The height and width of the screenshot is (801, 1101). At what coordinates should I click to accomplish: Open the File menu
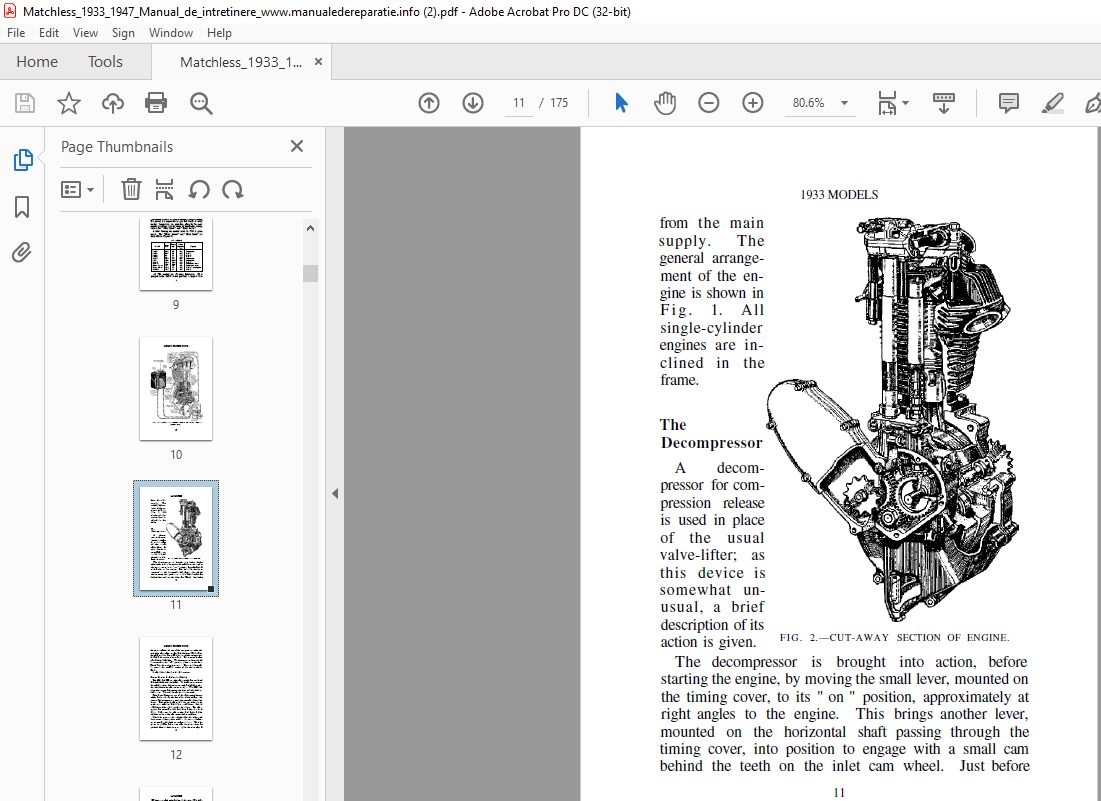[16, 33]
